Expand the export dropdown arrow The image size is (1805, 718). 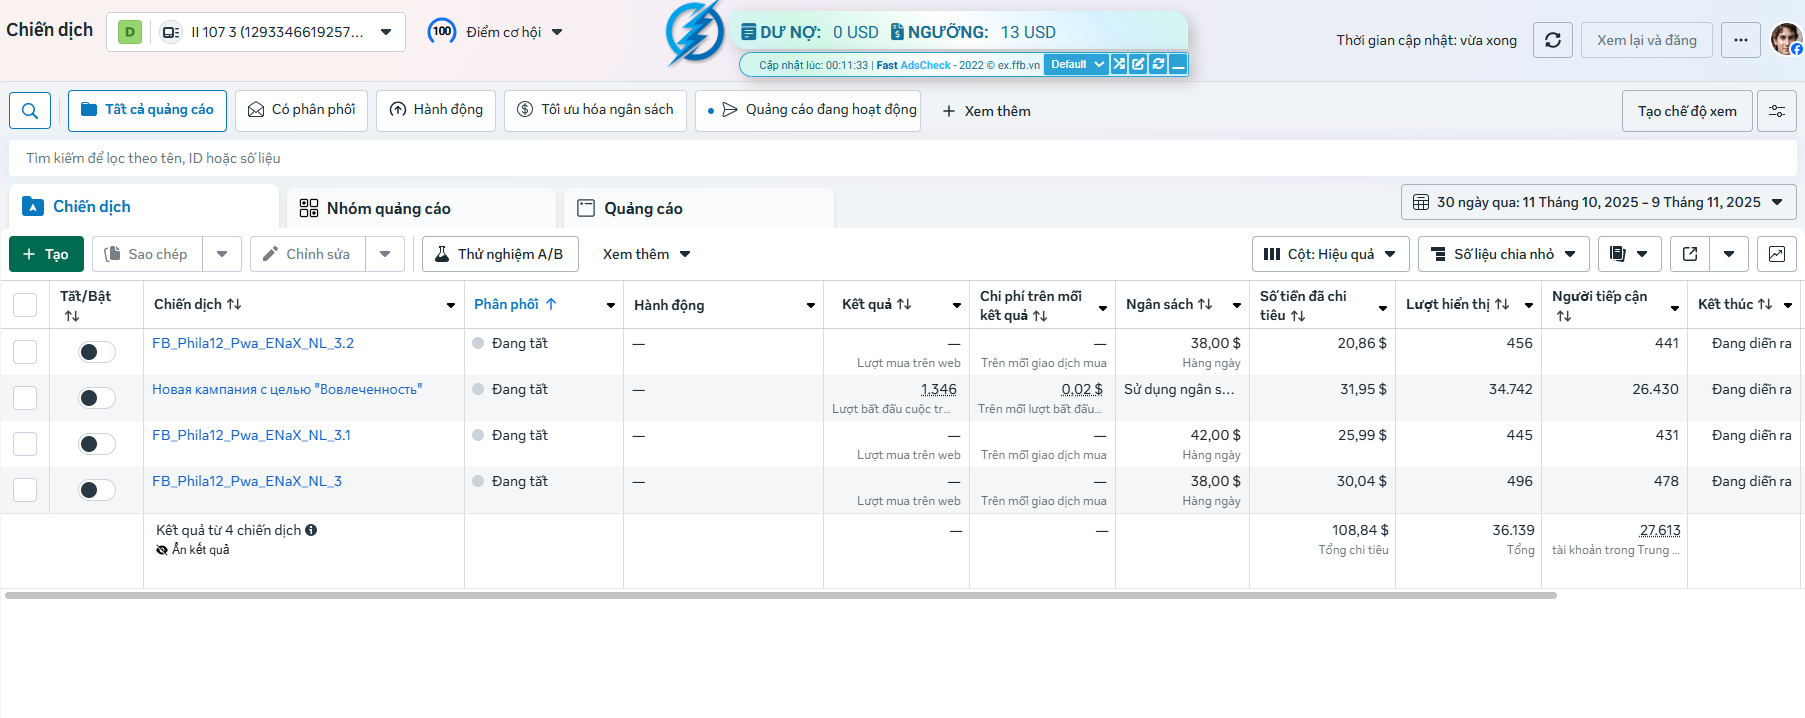tap(1729, 254)
